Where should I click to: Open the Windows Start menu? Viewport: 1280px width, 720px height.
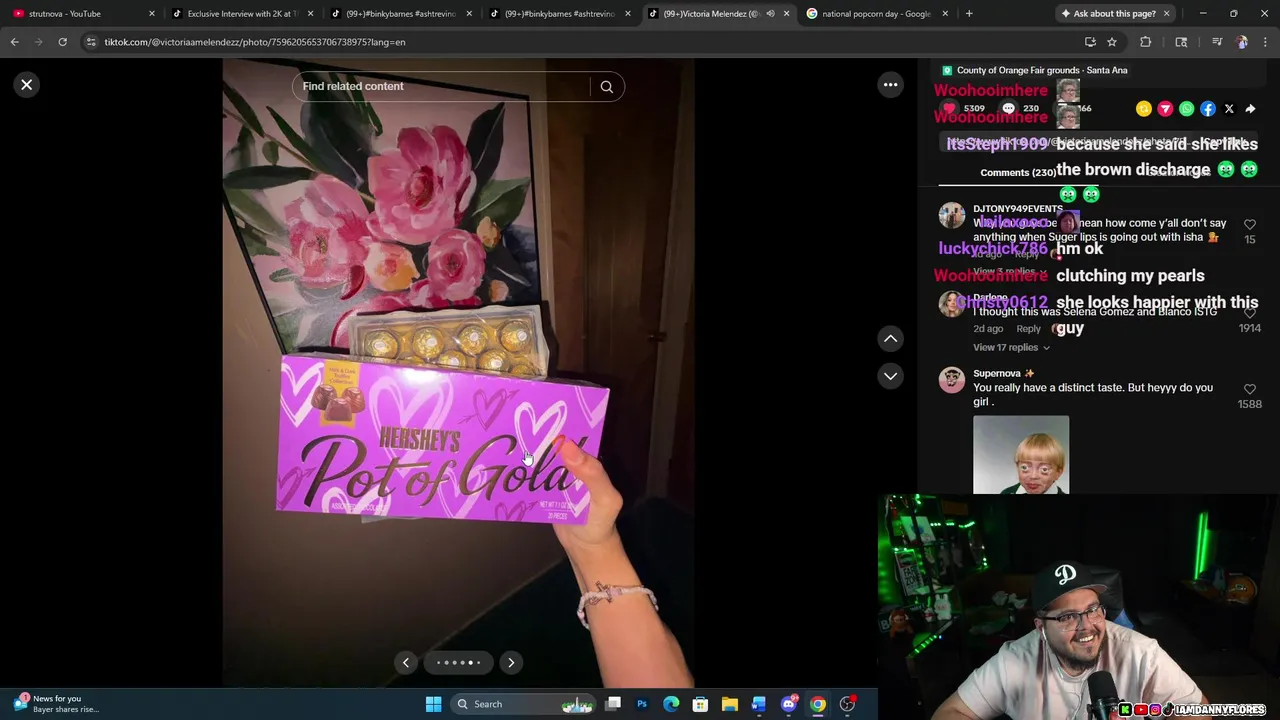[433, 704]
